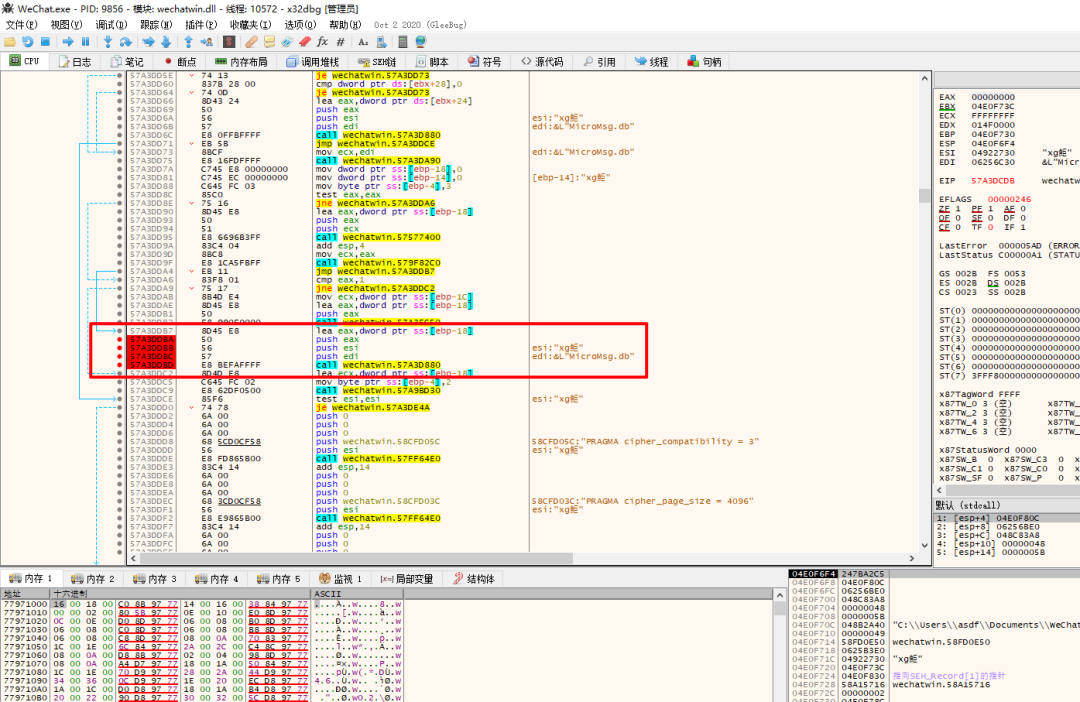Open patches with the bandage icon
Screen dimensions: 1080x702
[251, 42]
